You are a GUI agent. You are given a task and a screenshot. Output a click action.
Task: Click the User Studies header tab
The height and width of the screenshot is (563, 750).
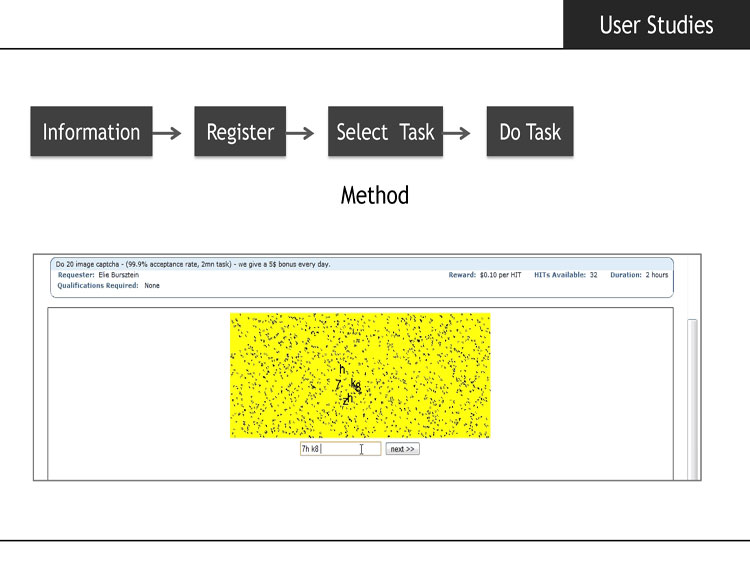coord(656,24)
